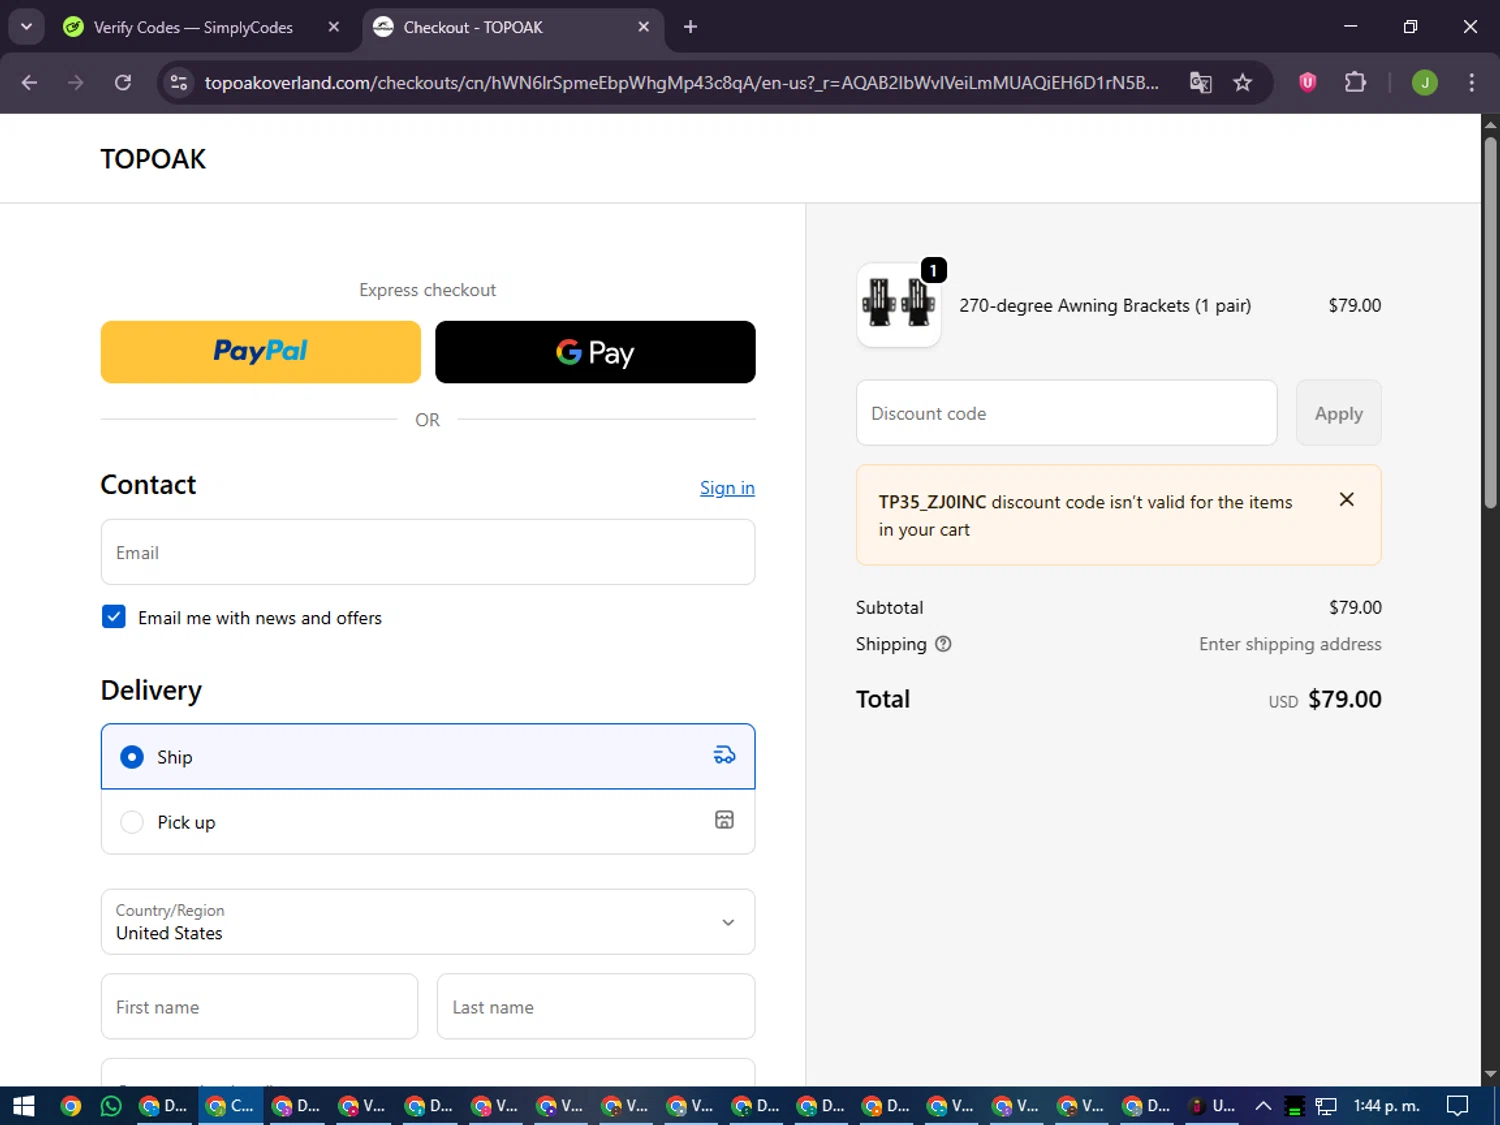The width and height of the screenshot is (1500, 1125).
Task: Open the red shield extension icon
Action: pyautogui.click(x=1307, y=83)
